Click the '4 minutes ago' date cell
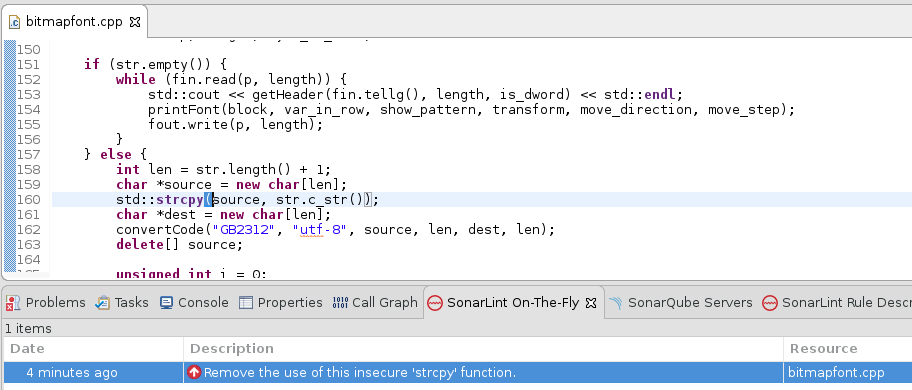The height and width of the screenshot is (390, 912). 72,373
